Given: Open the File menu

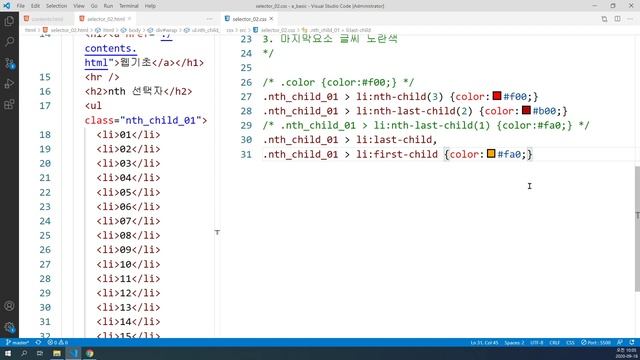Looking at the screenshot, I should tap(20, 6).
